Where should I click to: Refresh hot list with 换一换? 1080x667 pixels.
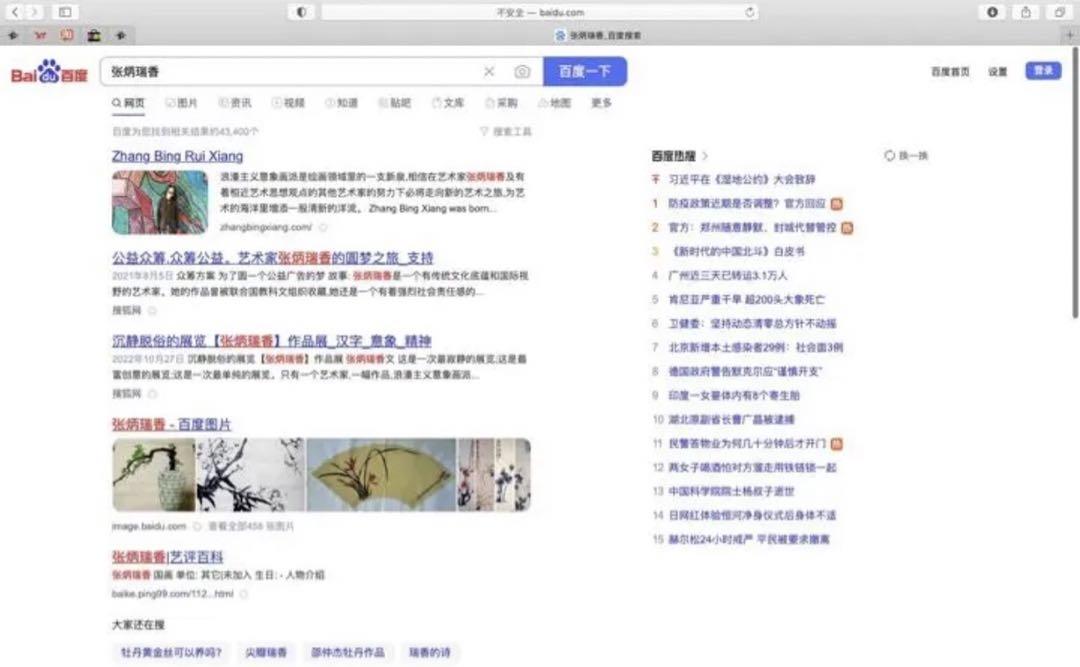(906, 156)
